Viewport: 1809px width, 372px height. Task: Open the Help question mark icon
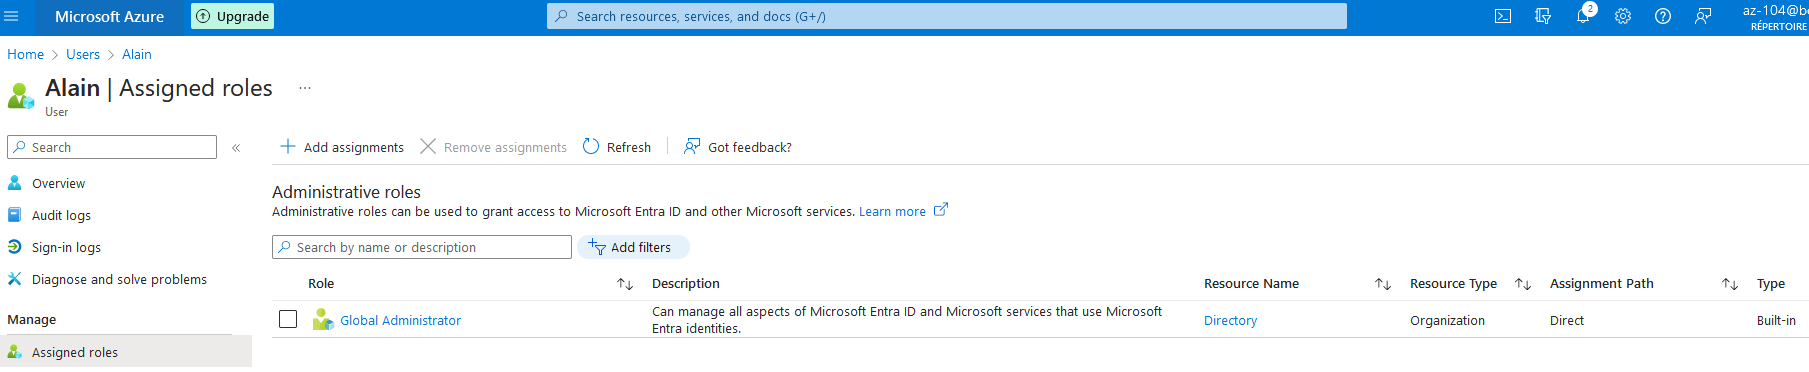pos(1663,16)
